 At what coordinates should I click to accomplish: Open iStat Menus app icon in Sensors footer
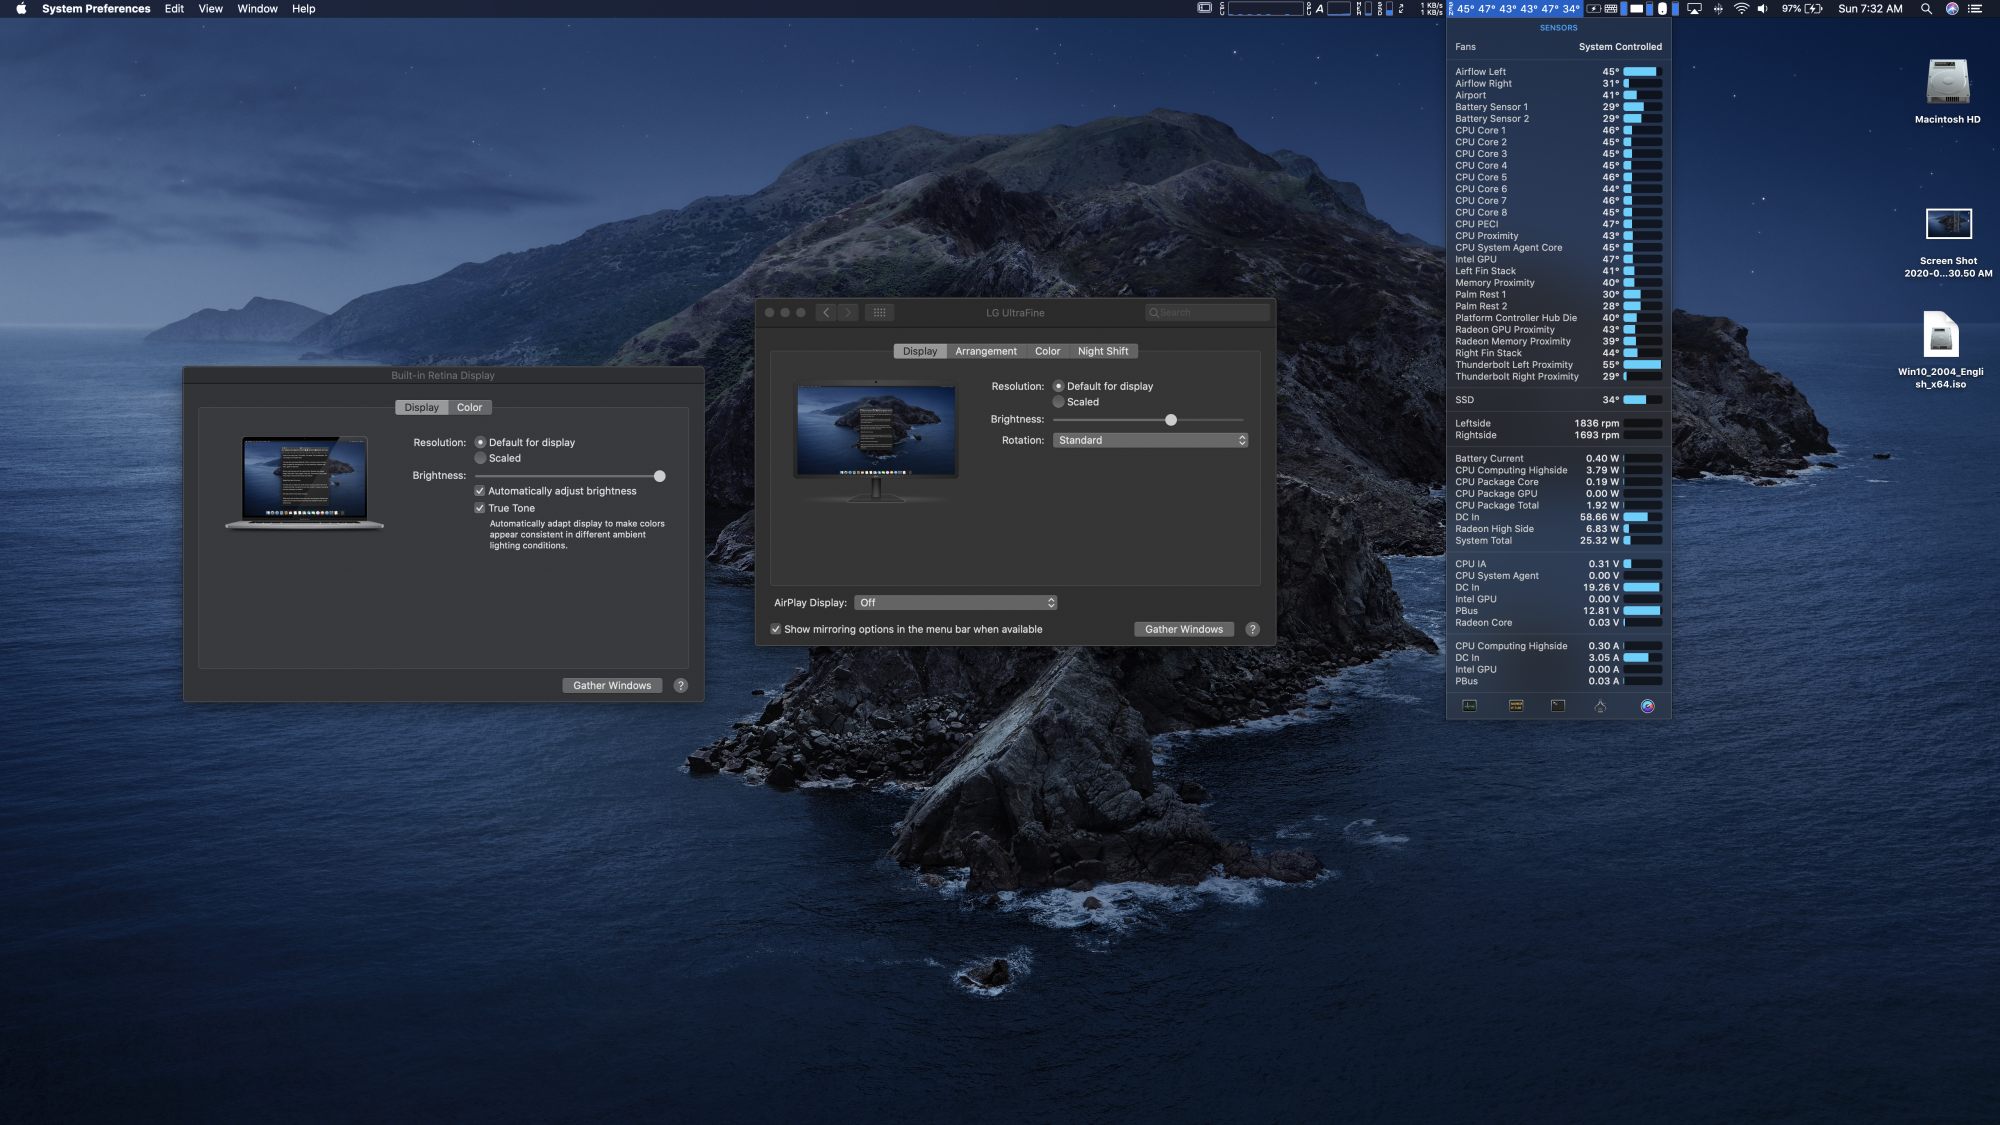[x=1647, y=706]
